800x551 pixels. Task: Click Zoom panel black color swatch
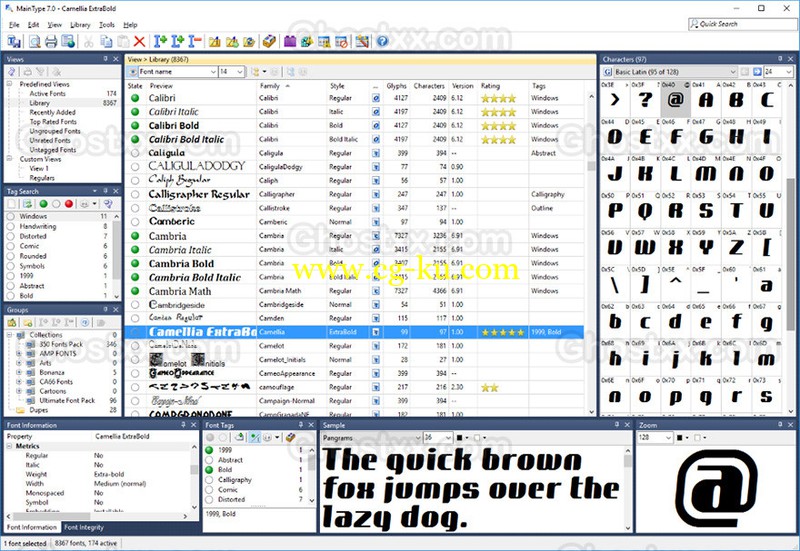tap(680, 438)
